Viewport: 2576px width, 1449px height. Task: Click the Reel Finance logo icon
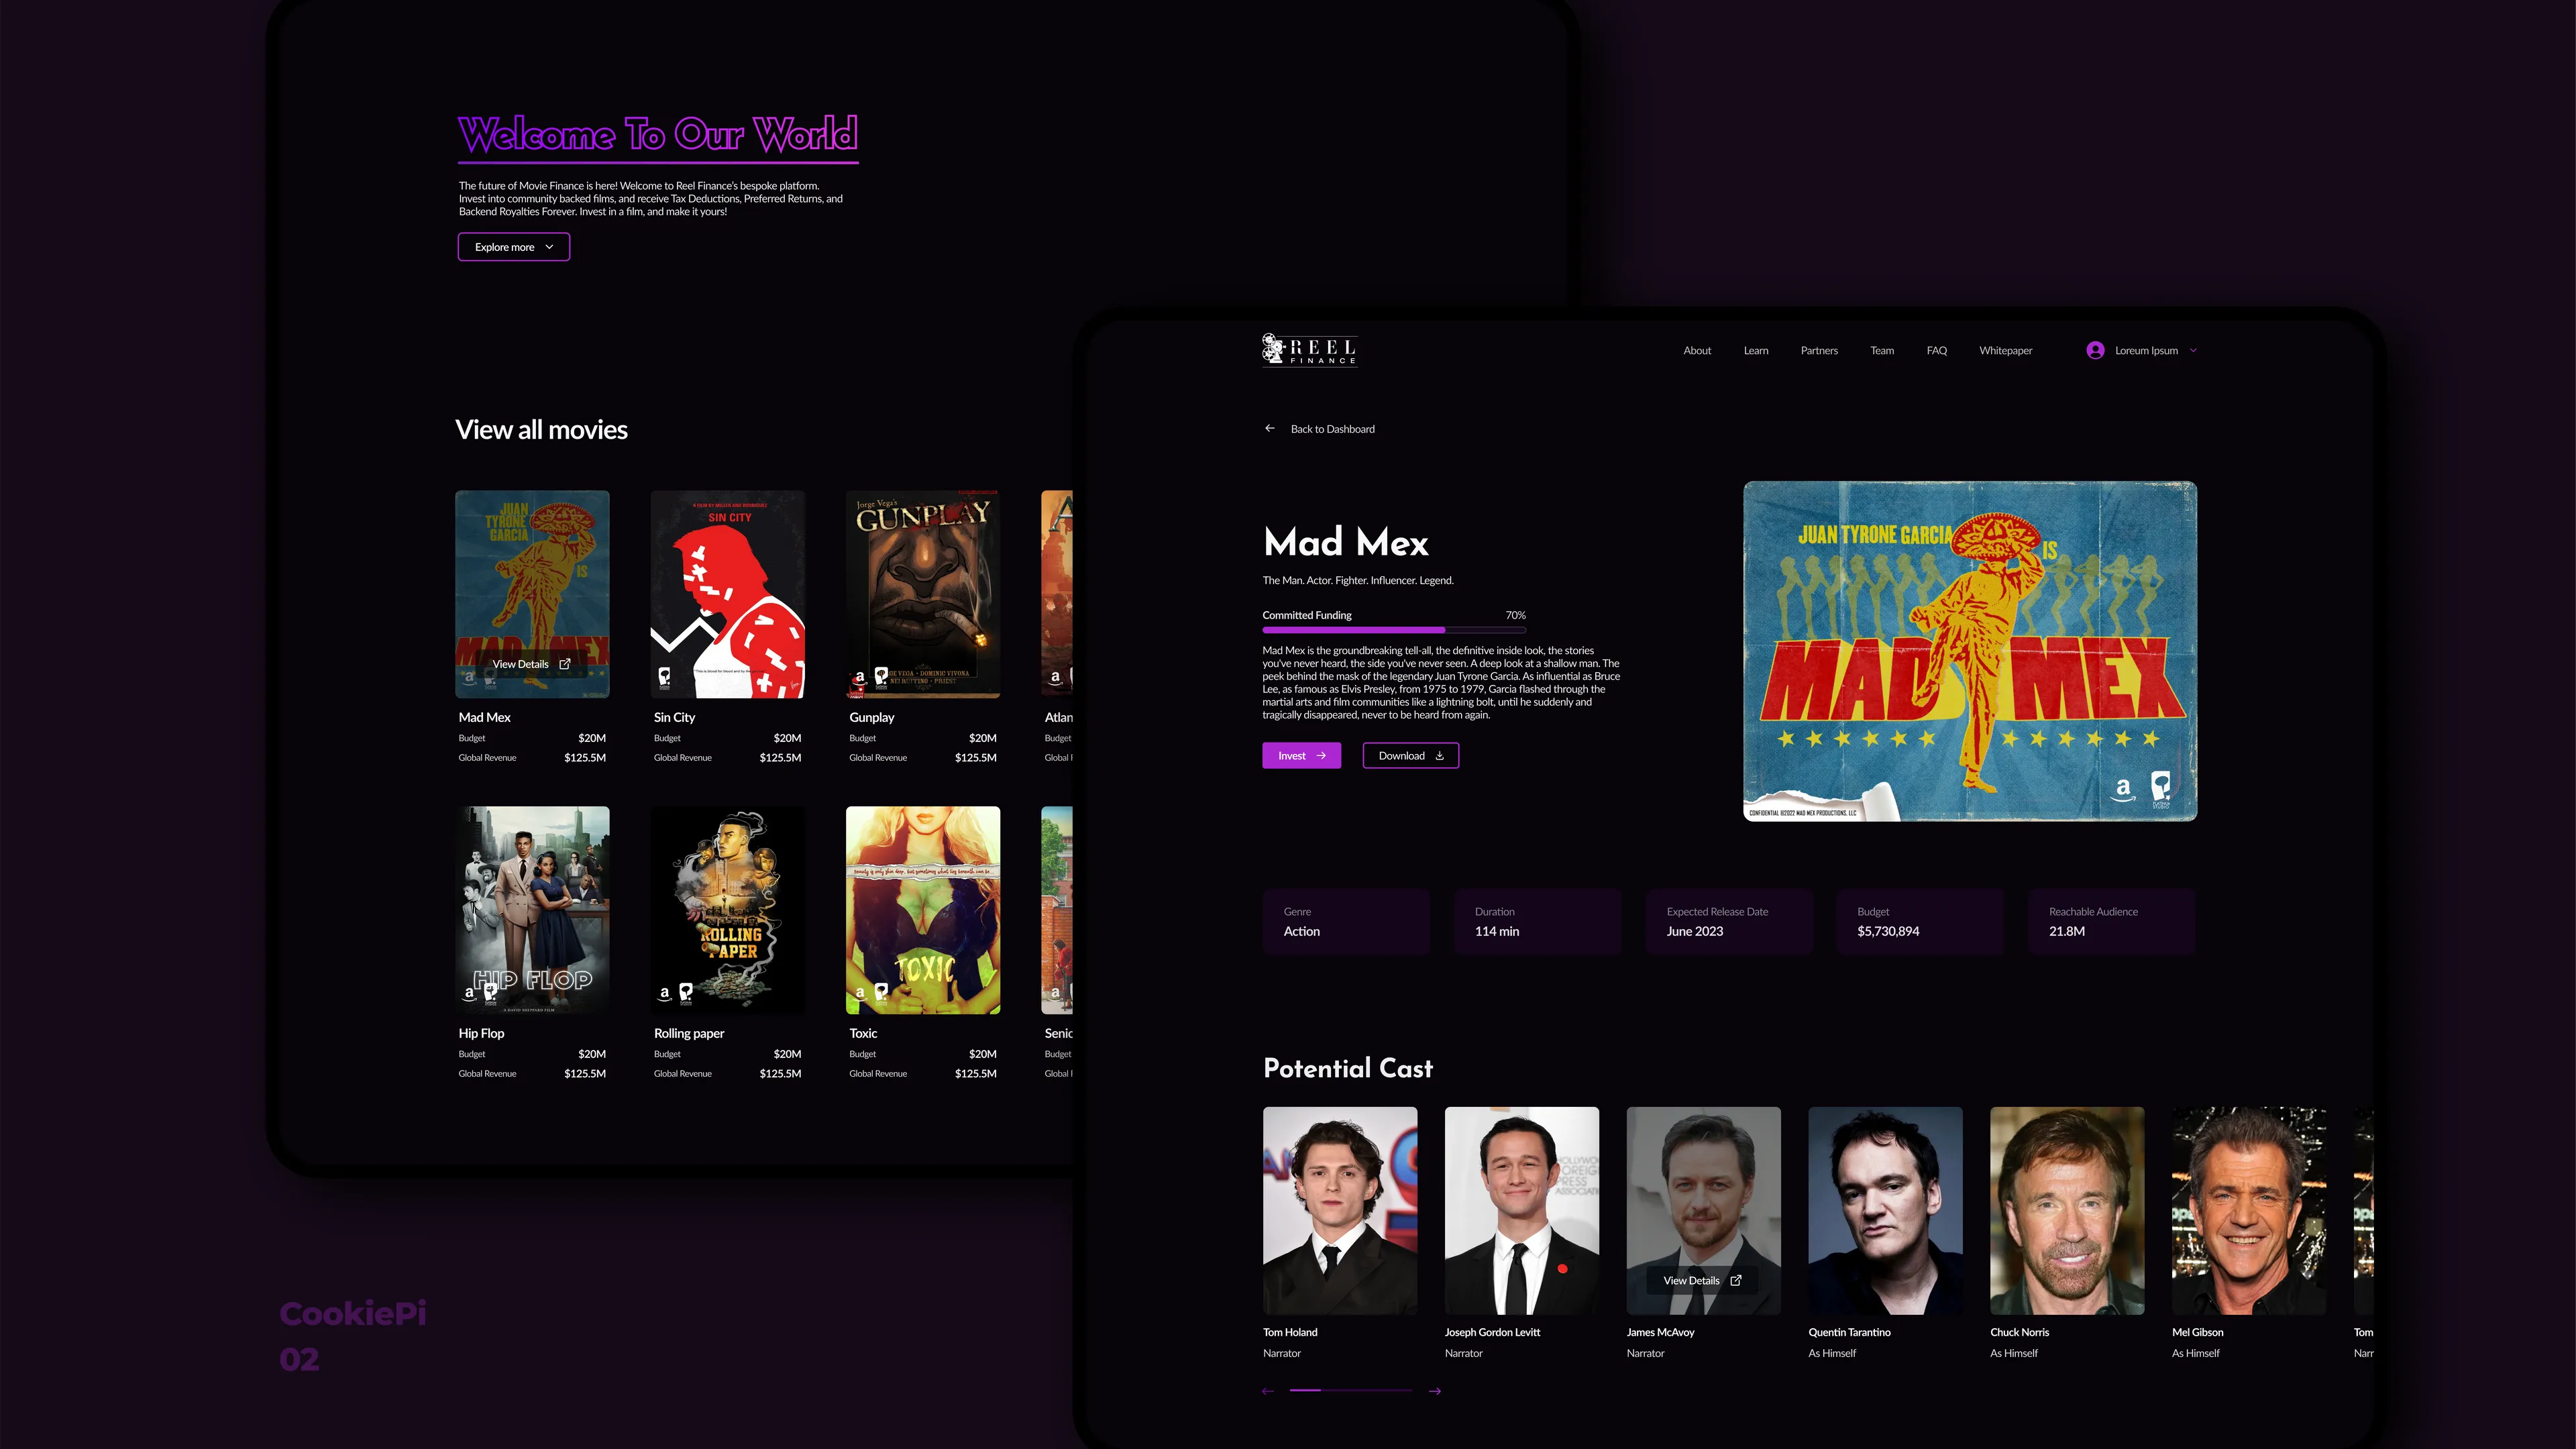point(1274,349)
